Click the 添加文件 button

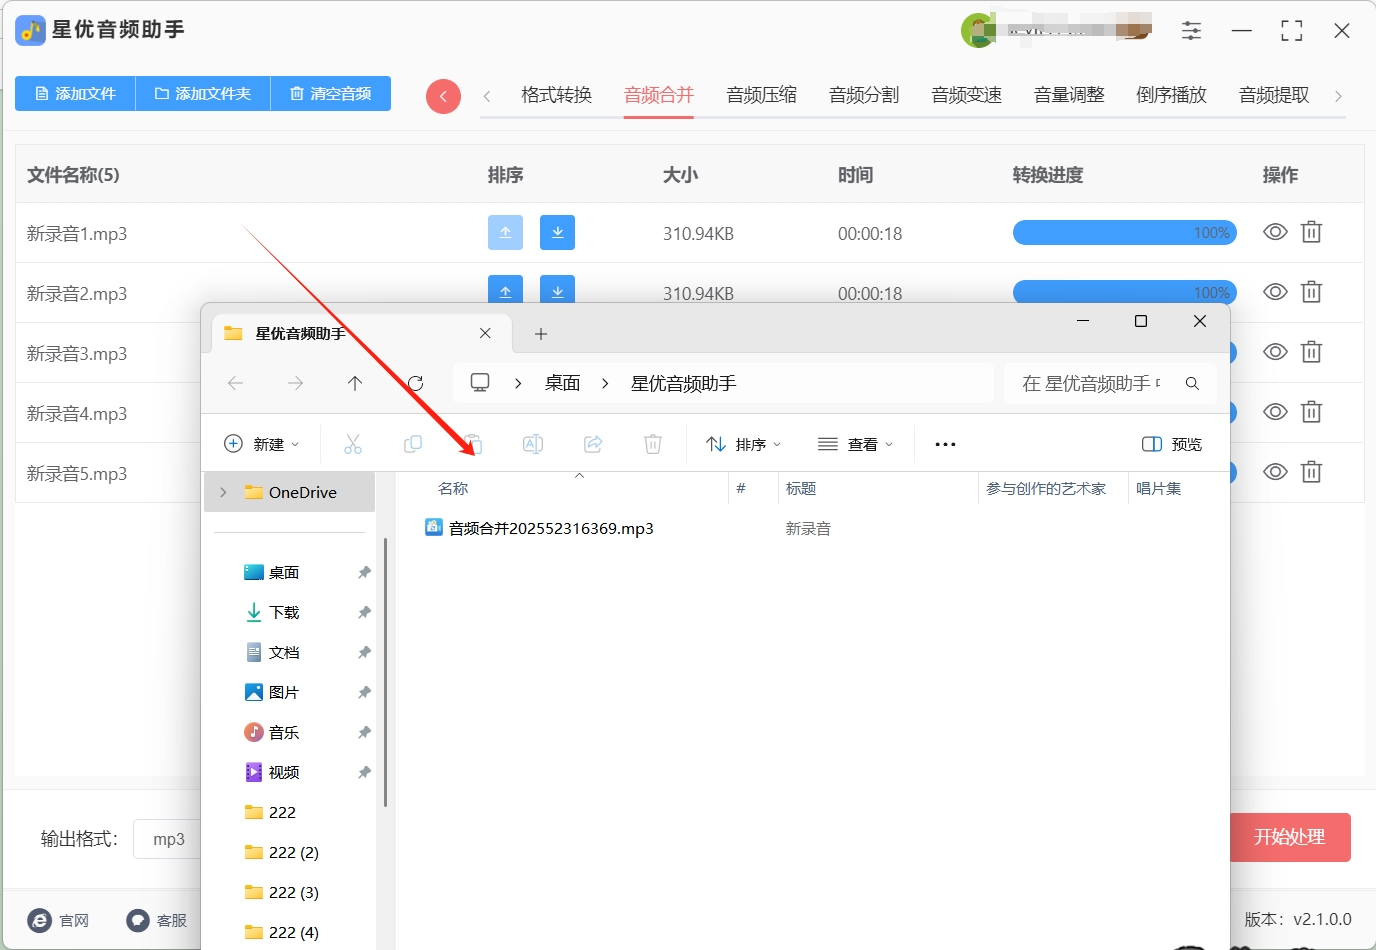[x=75, y=93]
